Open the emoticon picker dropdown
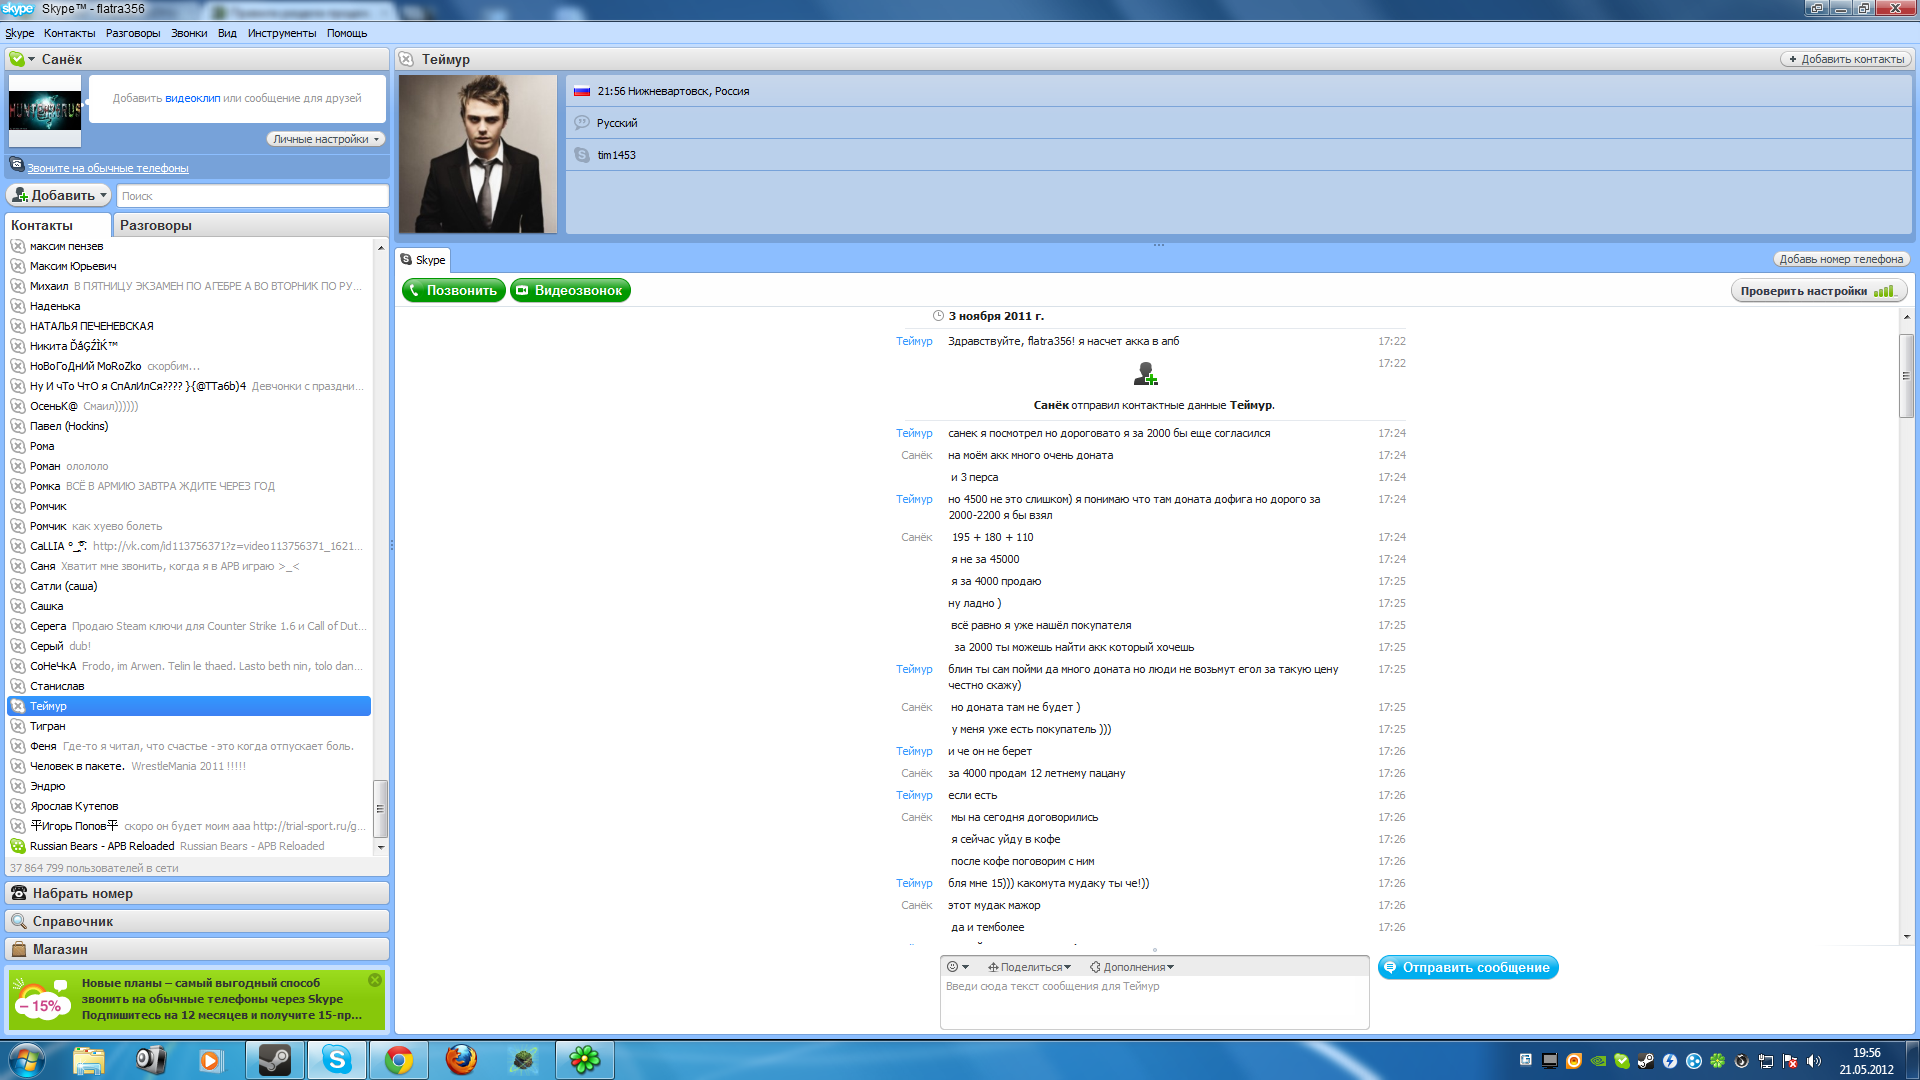1920x1080 pixels. click(x=958, y=967)
